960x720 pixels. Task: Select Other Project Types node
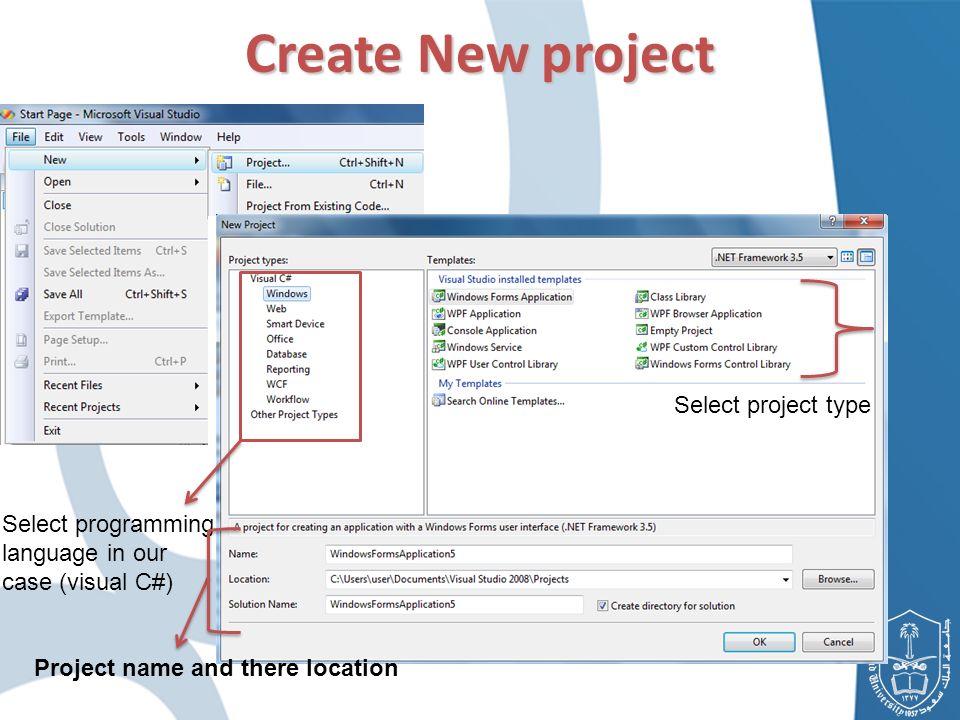click(x=294, y=414)
